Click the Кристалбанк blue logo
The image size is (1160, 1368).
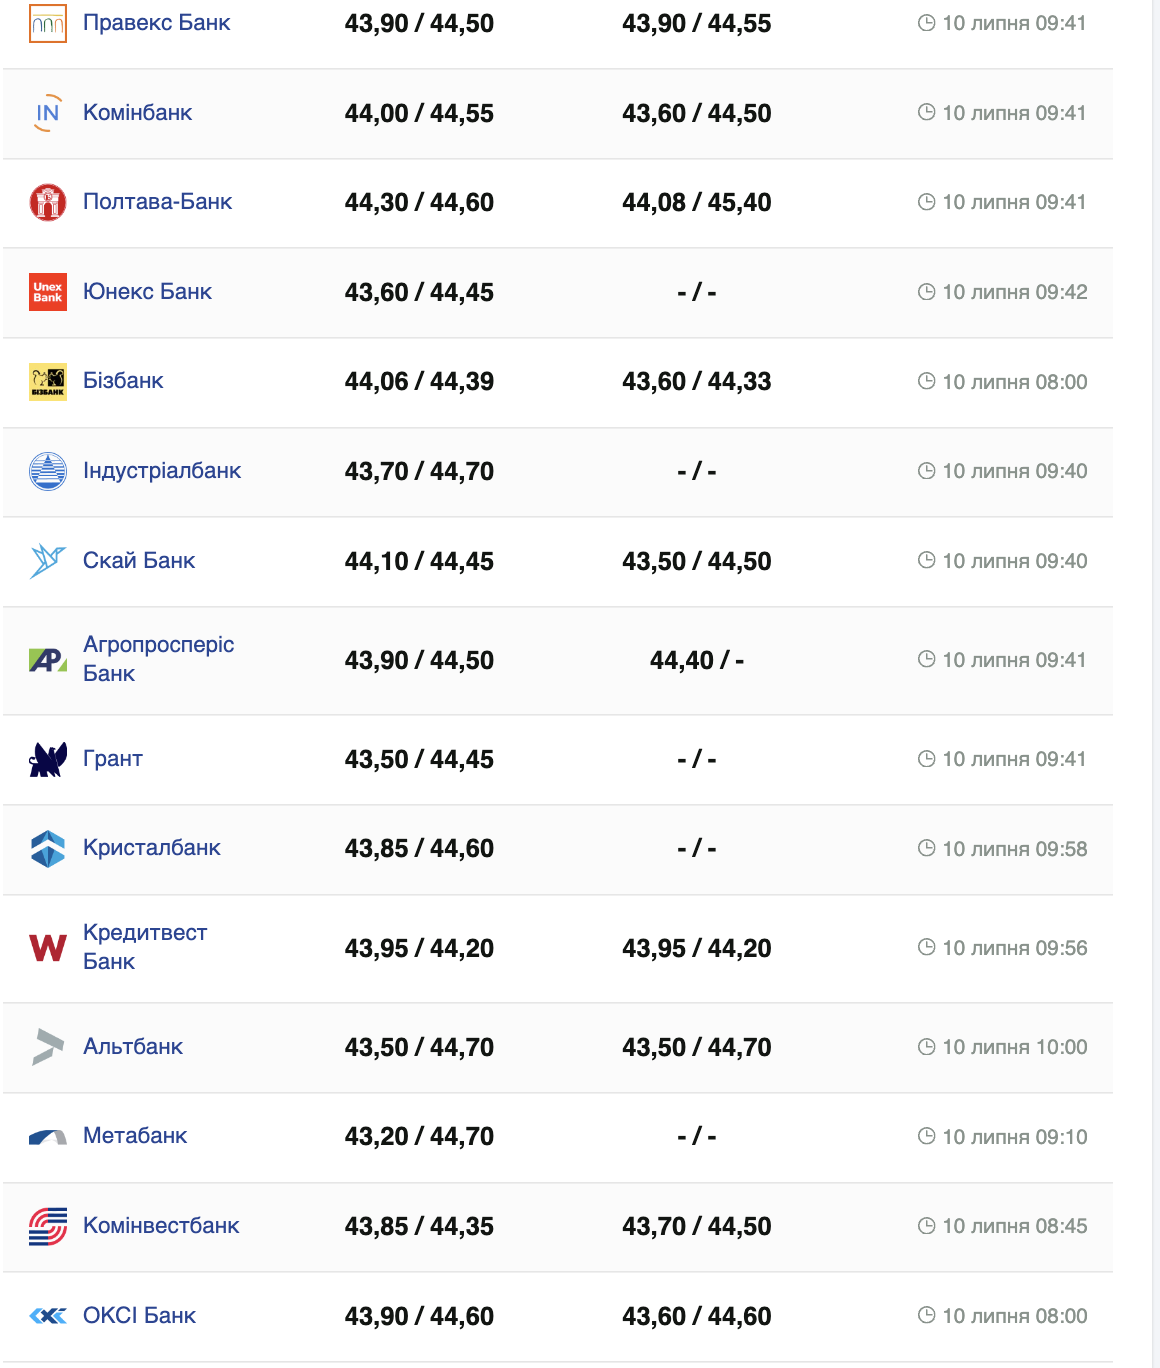click(x=48, y=849)
